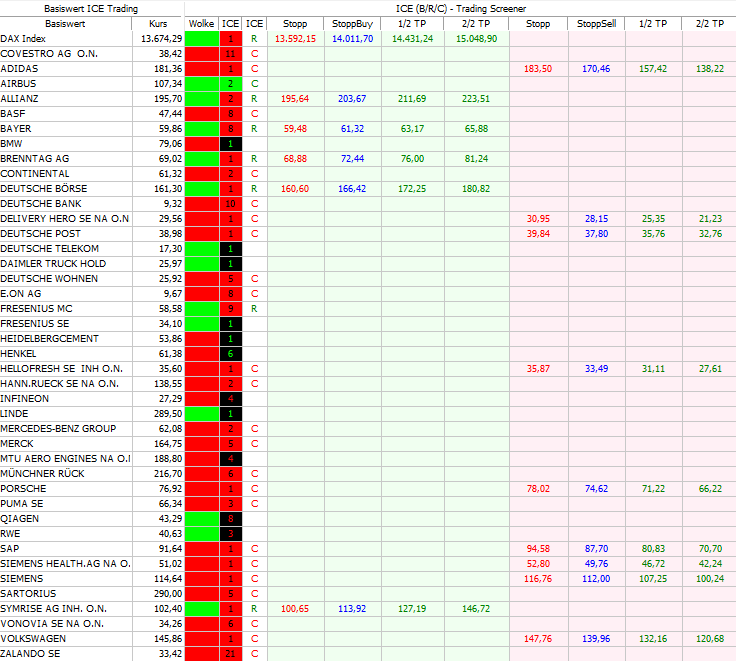
Task: Click DAX StoppBuy value 14.011,70
Action: tap(353, 38)
